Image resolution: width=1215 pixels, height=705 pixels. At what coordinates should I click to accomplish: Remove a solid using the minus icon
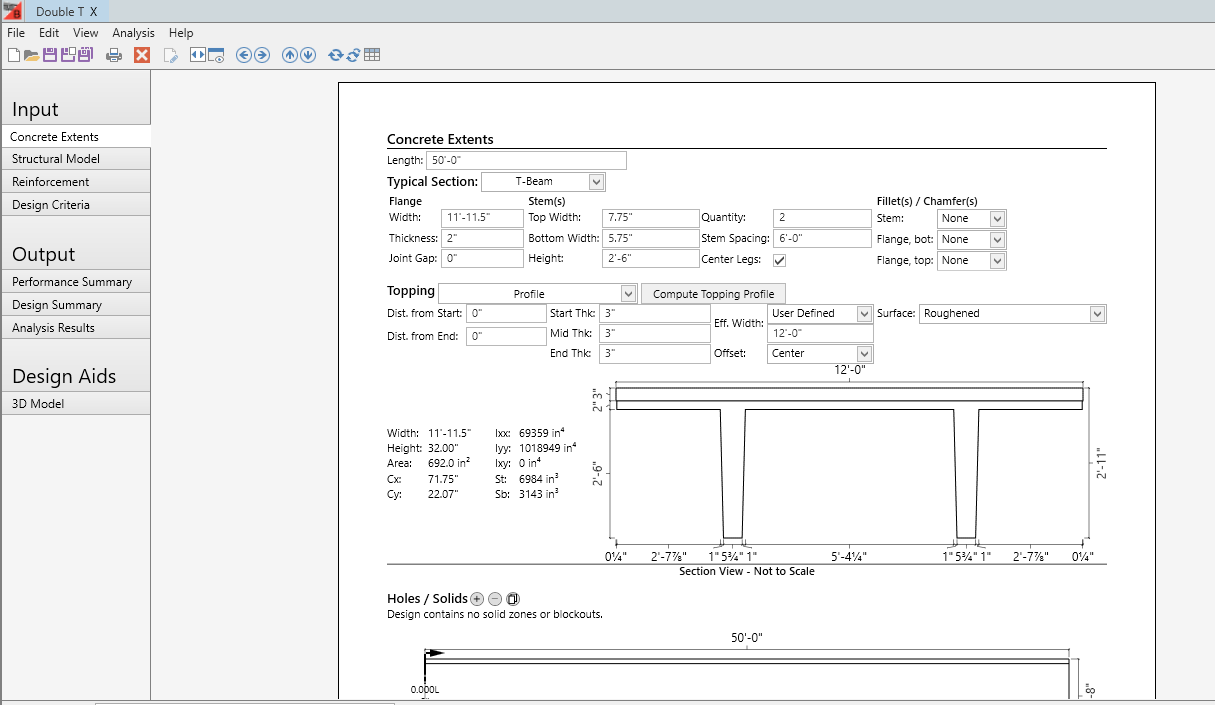497,598
